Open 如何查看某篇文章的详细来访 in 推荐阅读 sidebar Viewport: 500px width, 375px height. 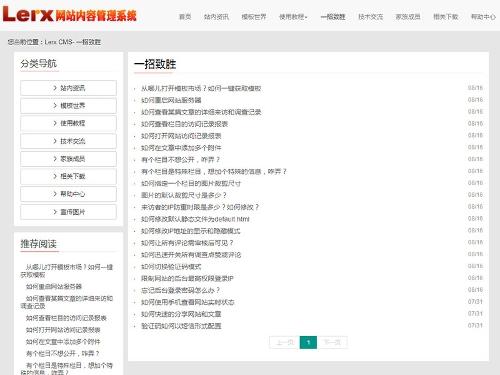pos(67,302)
